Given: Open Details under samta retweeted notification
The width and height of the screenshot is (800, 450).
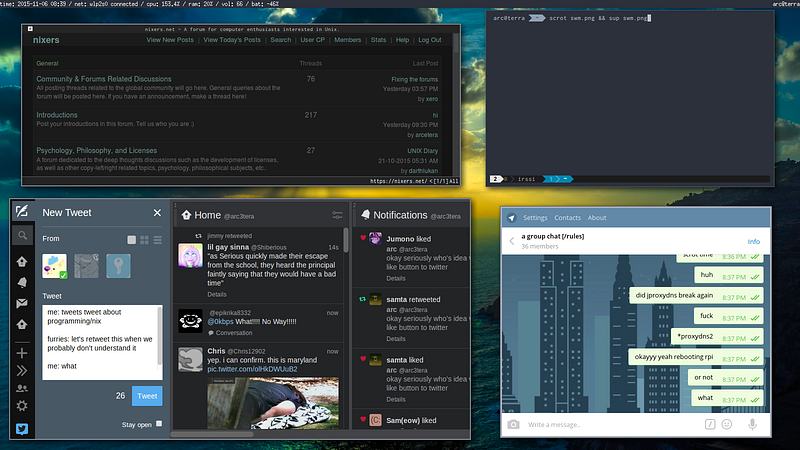Looking at the screenshot, I should click(396, 339).
